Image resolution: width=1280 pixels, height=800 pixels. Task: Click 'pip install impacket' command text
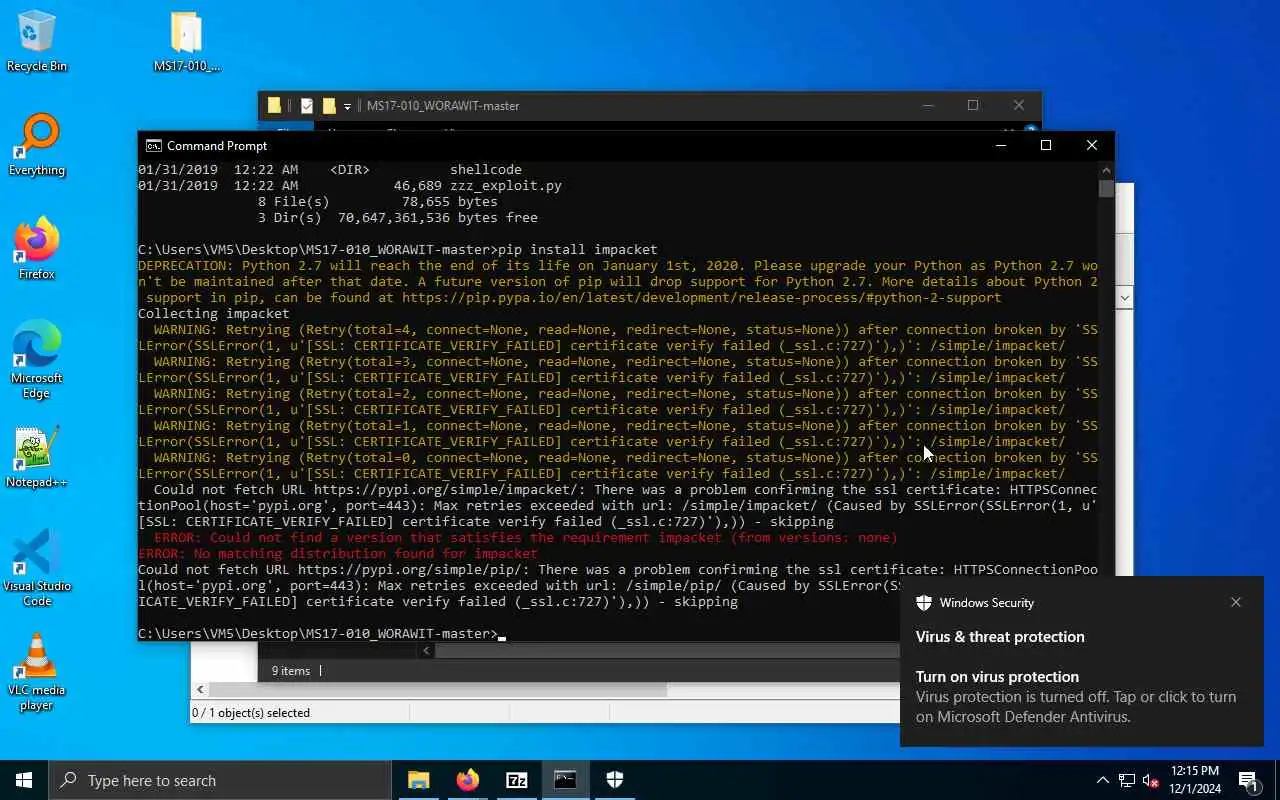(x=578, y=250)
